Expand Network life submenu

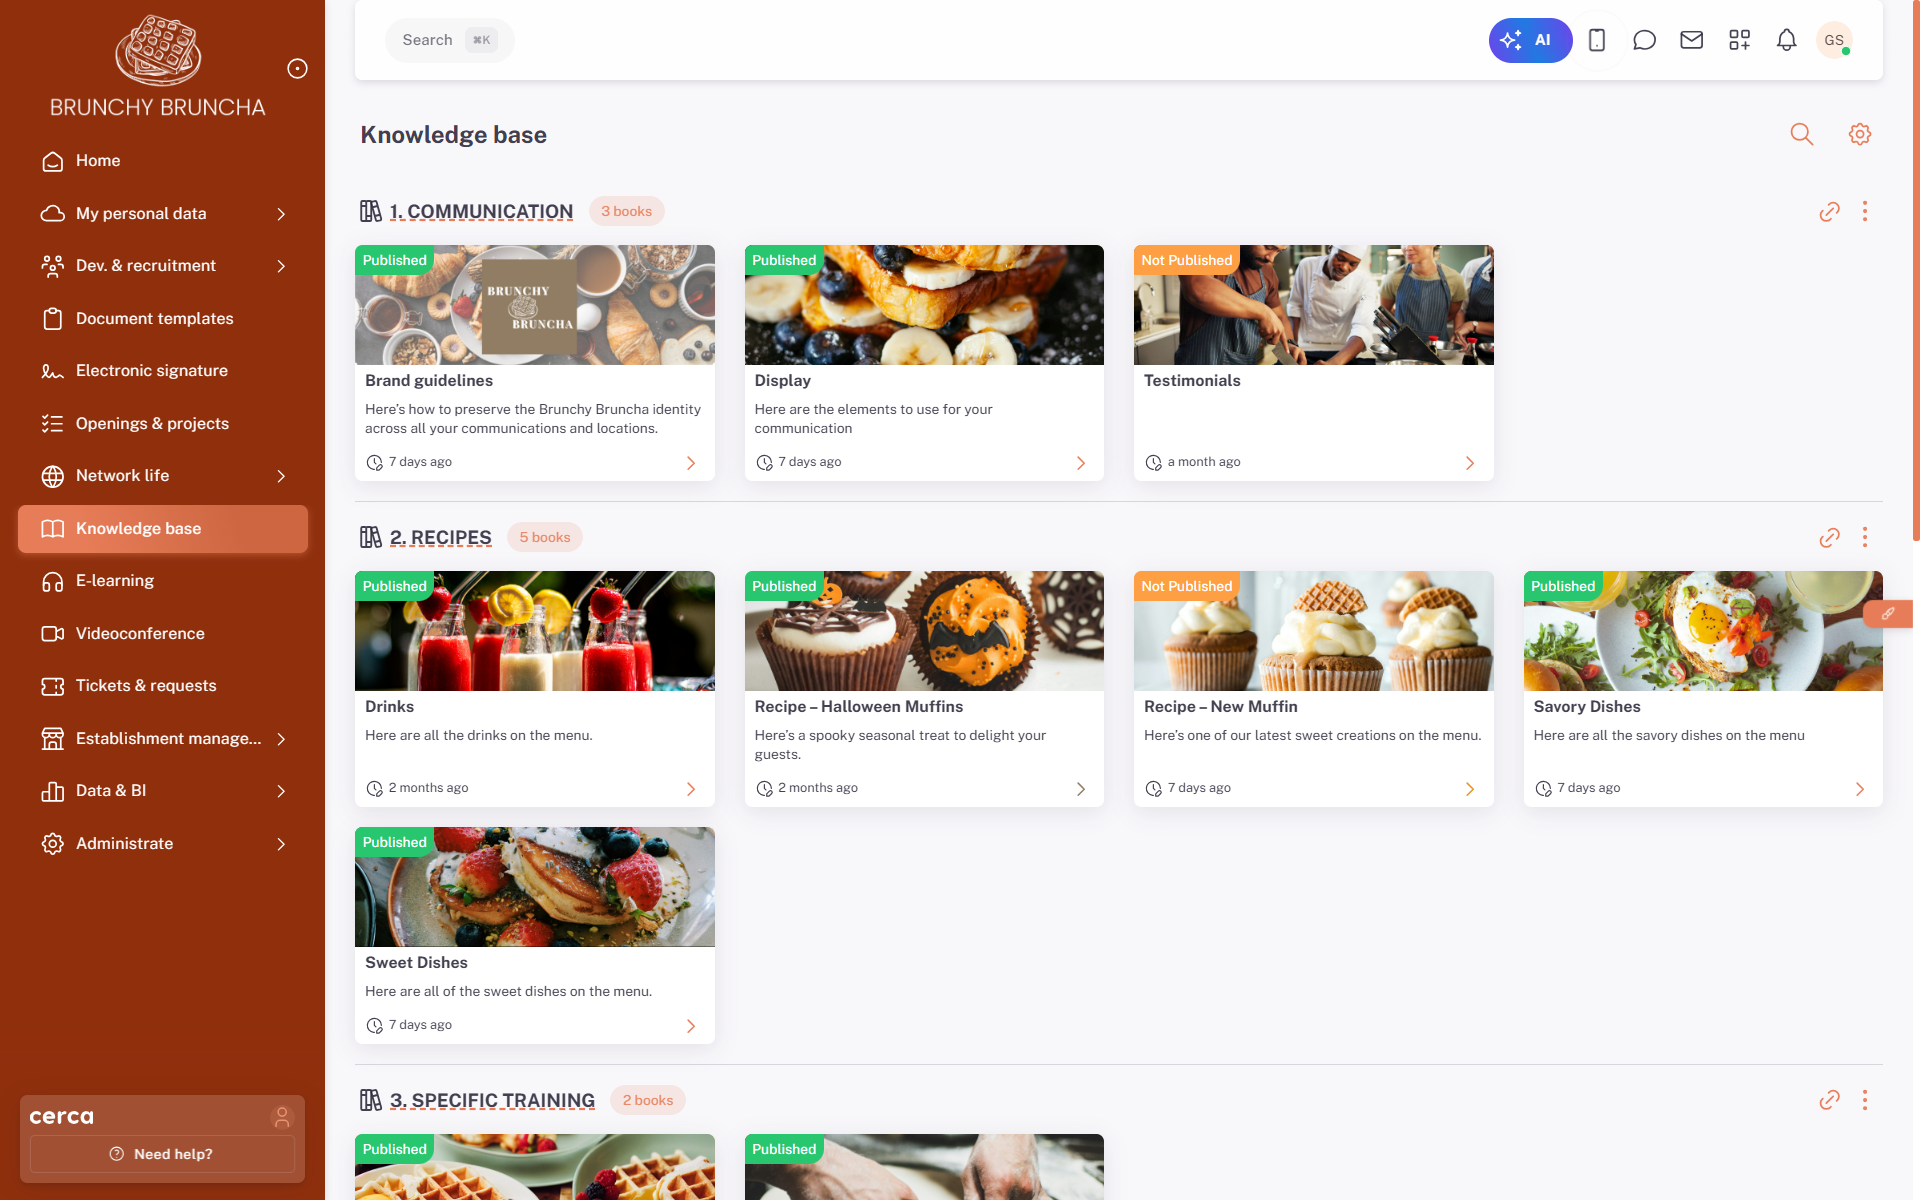click(281, 476)
